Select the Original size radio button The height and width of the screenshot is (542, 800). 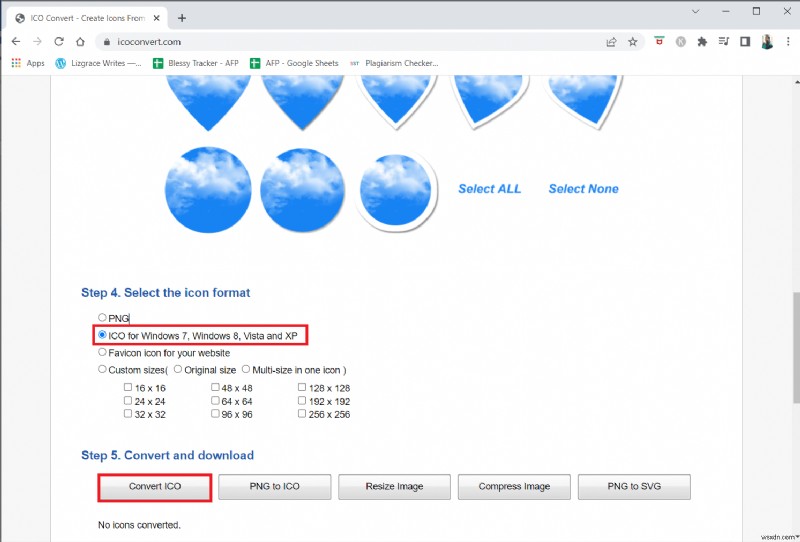click(178, 369)
